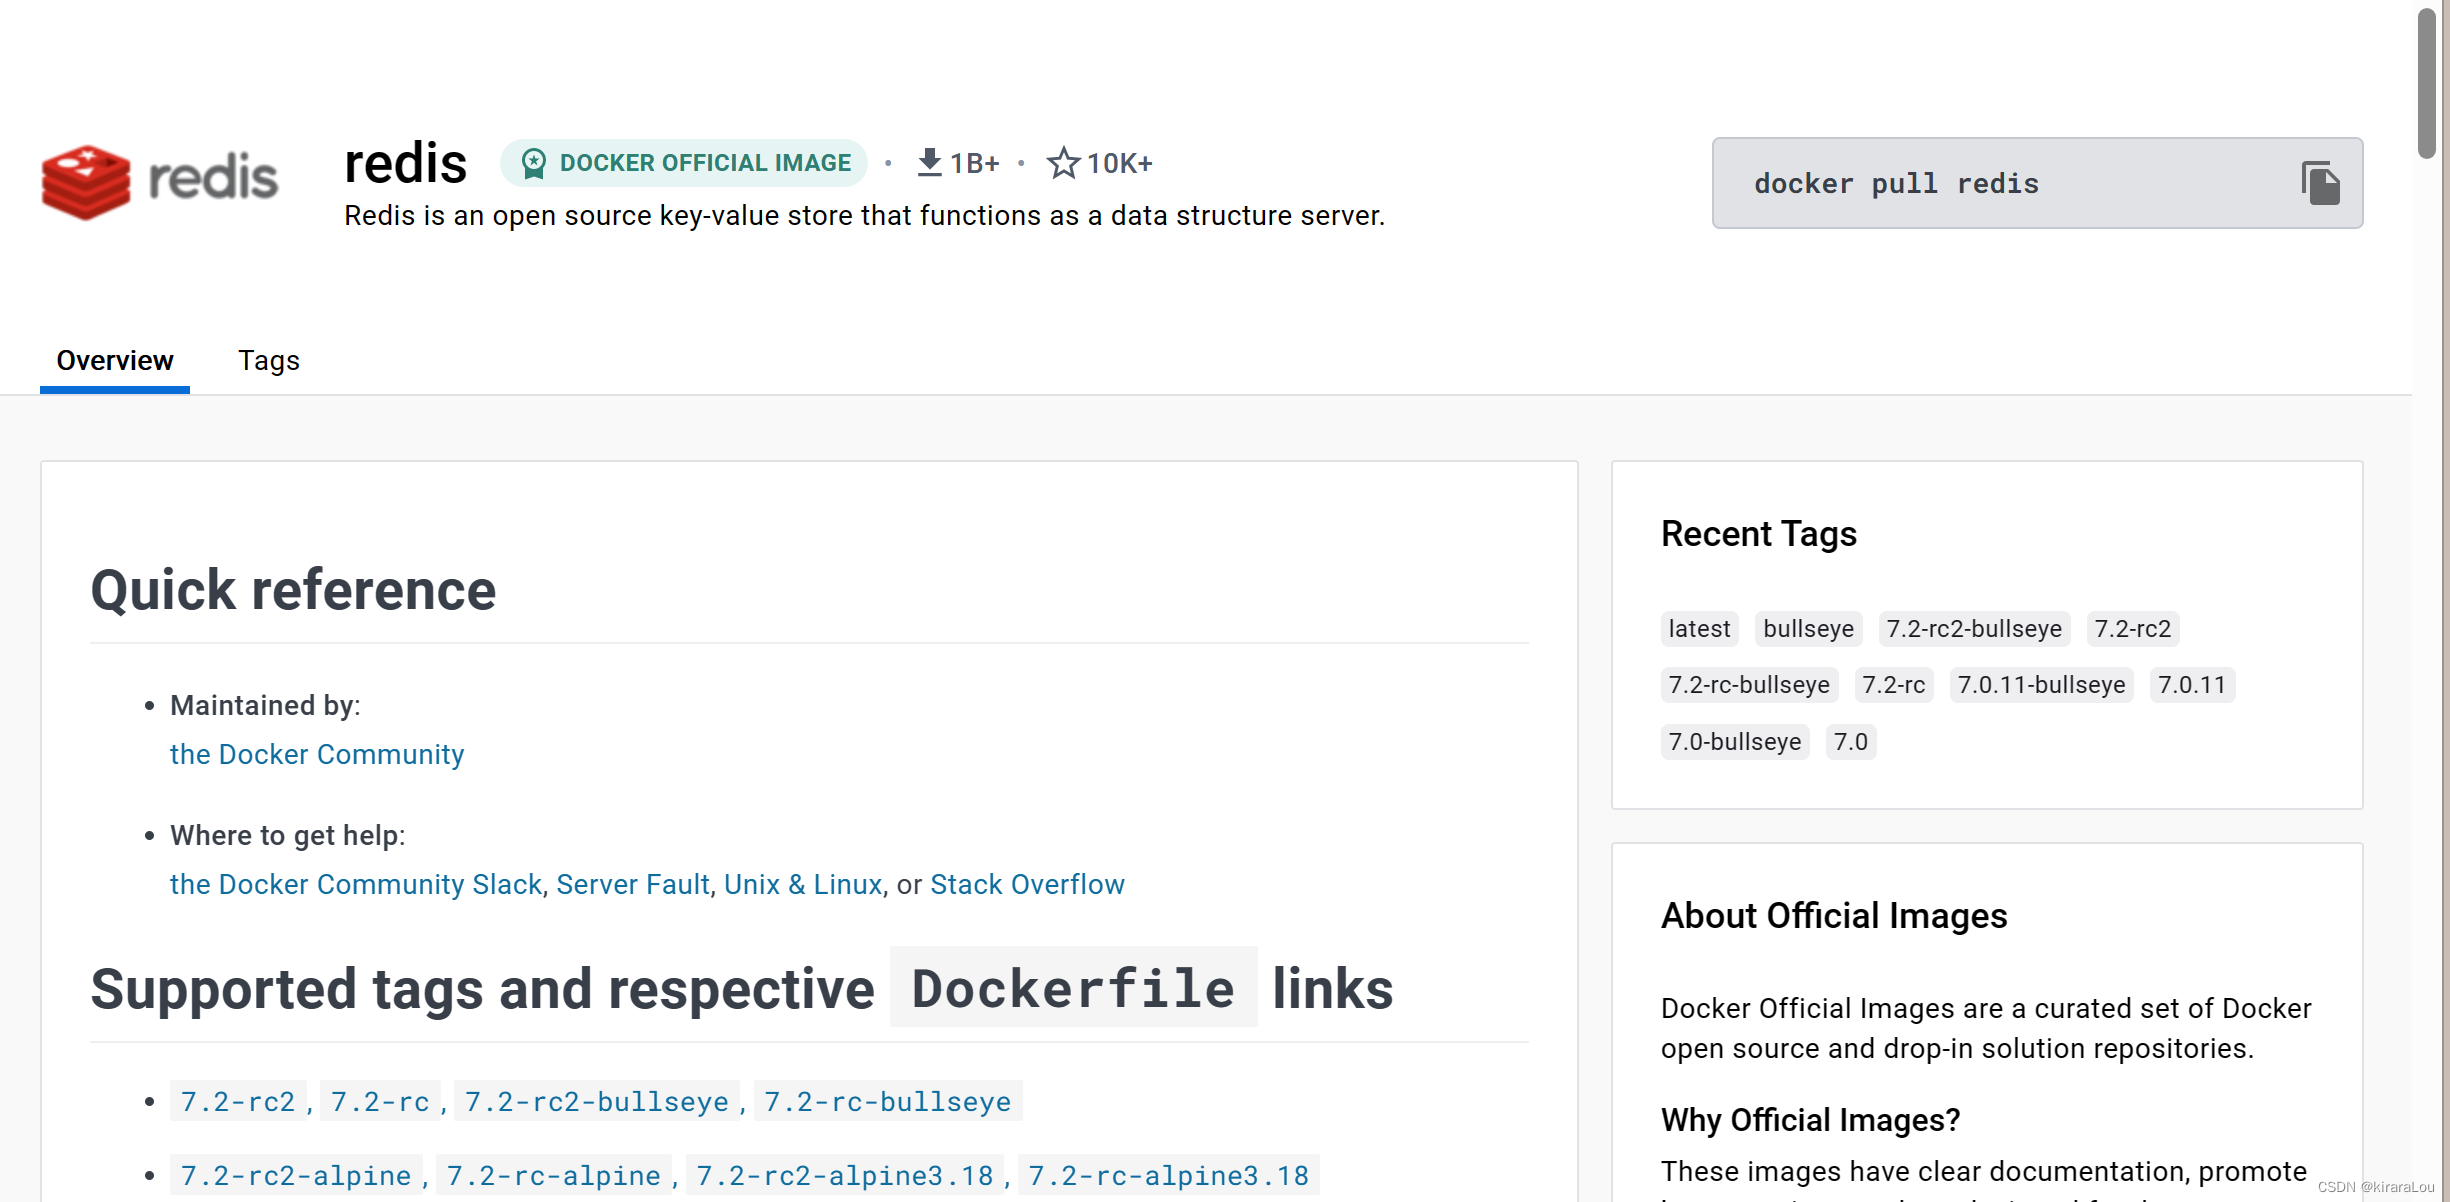Click the Redis description sentence
This screenshot has width=2450, height=1202.
pyautogui.click(x=864, y=216)
